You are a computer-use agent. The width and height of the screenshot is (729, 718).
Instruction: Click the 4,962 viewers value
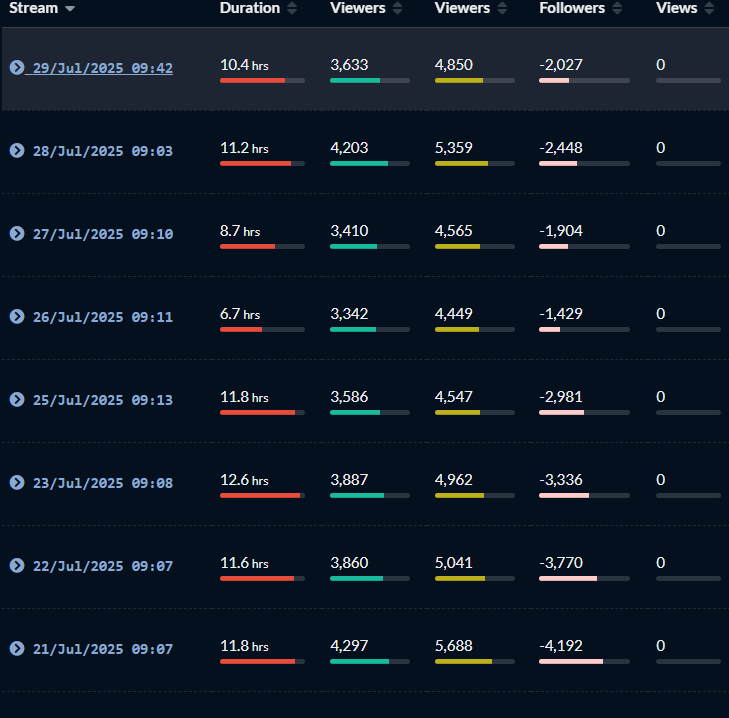click(454, 480)
